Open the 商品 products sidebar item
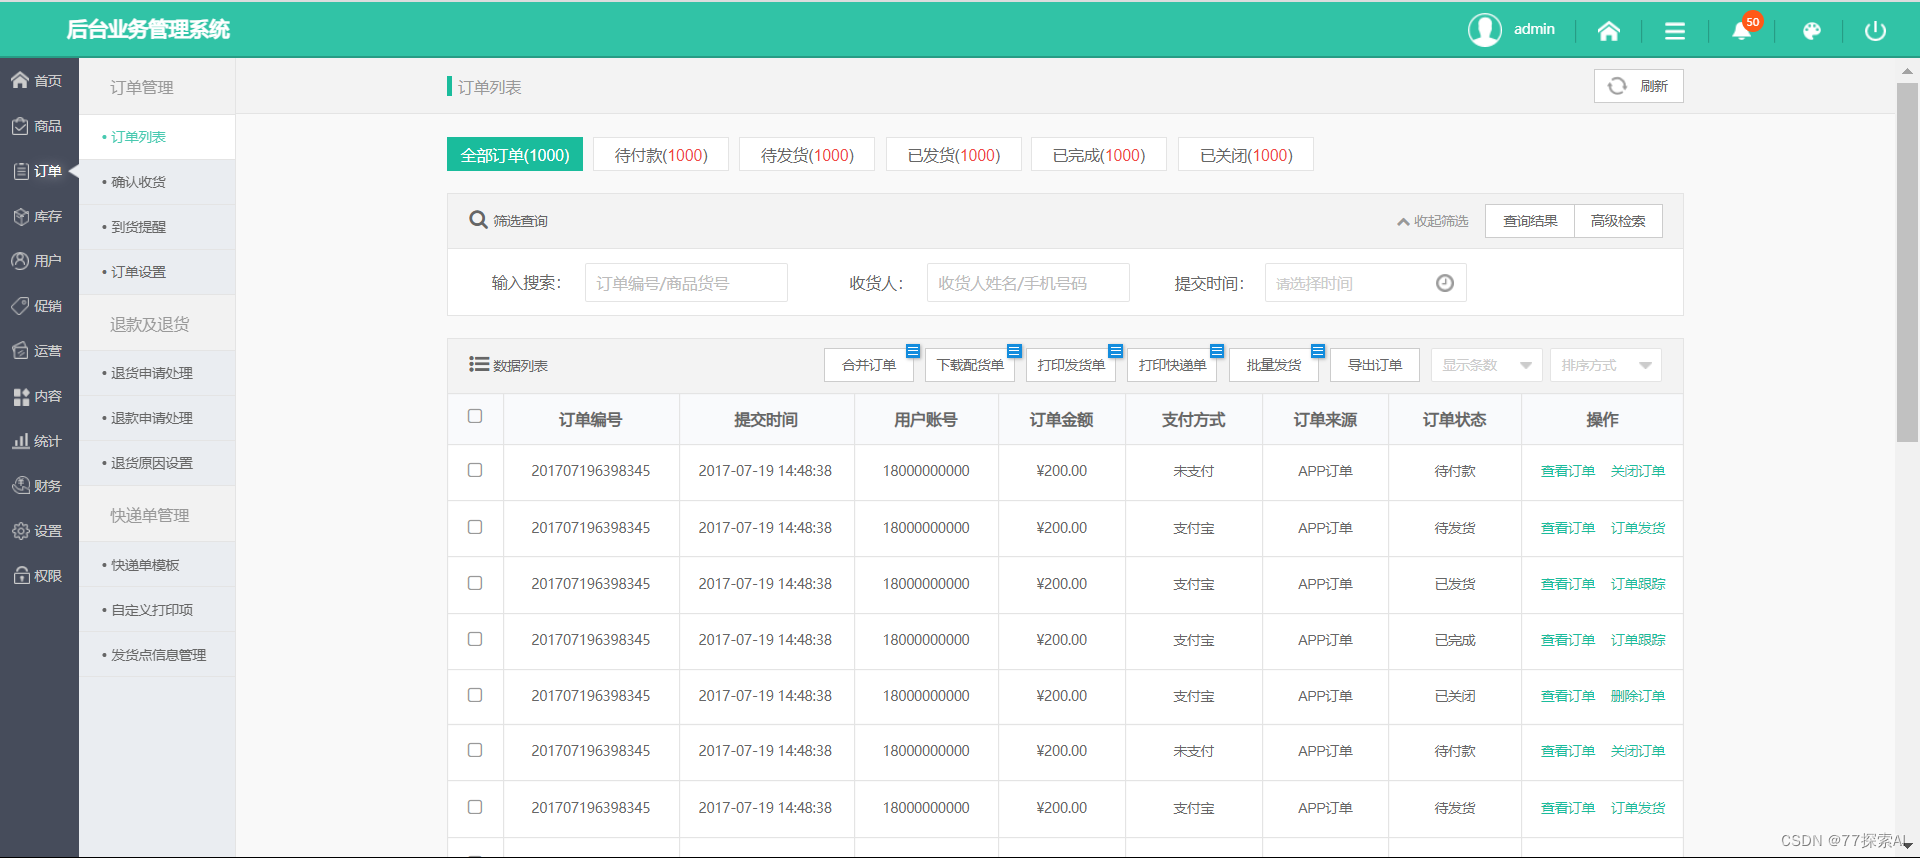Image resolution: width=1920 pixels, height=858 pixels. point(39,126)
